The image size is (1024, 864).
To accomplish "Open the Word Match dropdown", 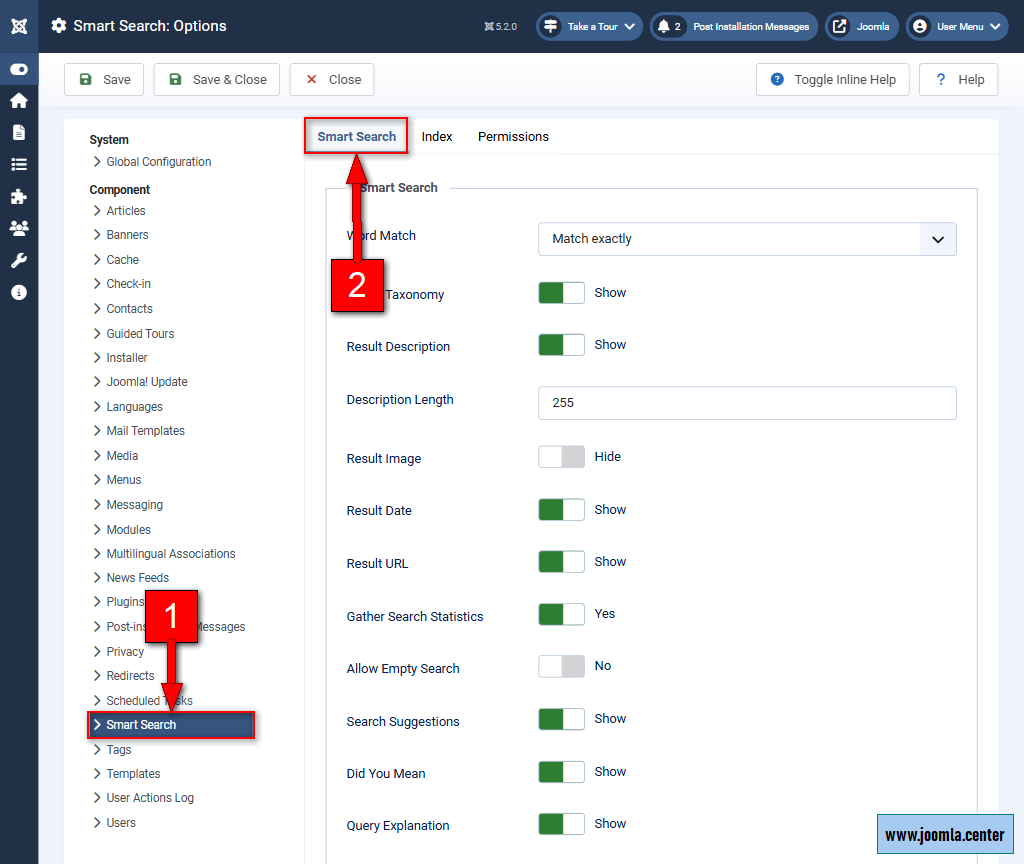I will click(x=747, y=239).
